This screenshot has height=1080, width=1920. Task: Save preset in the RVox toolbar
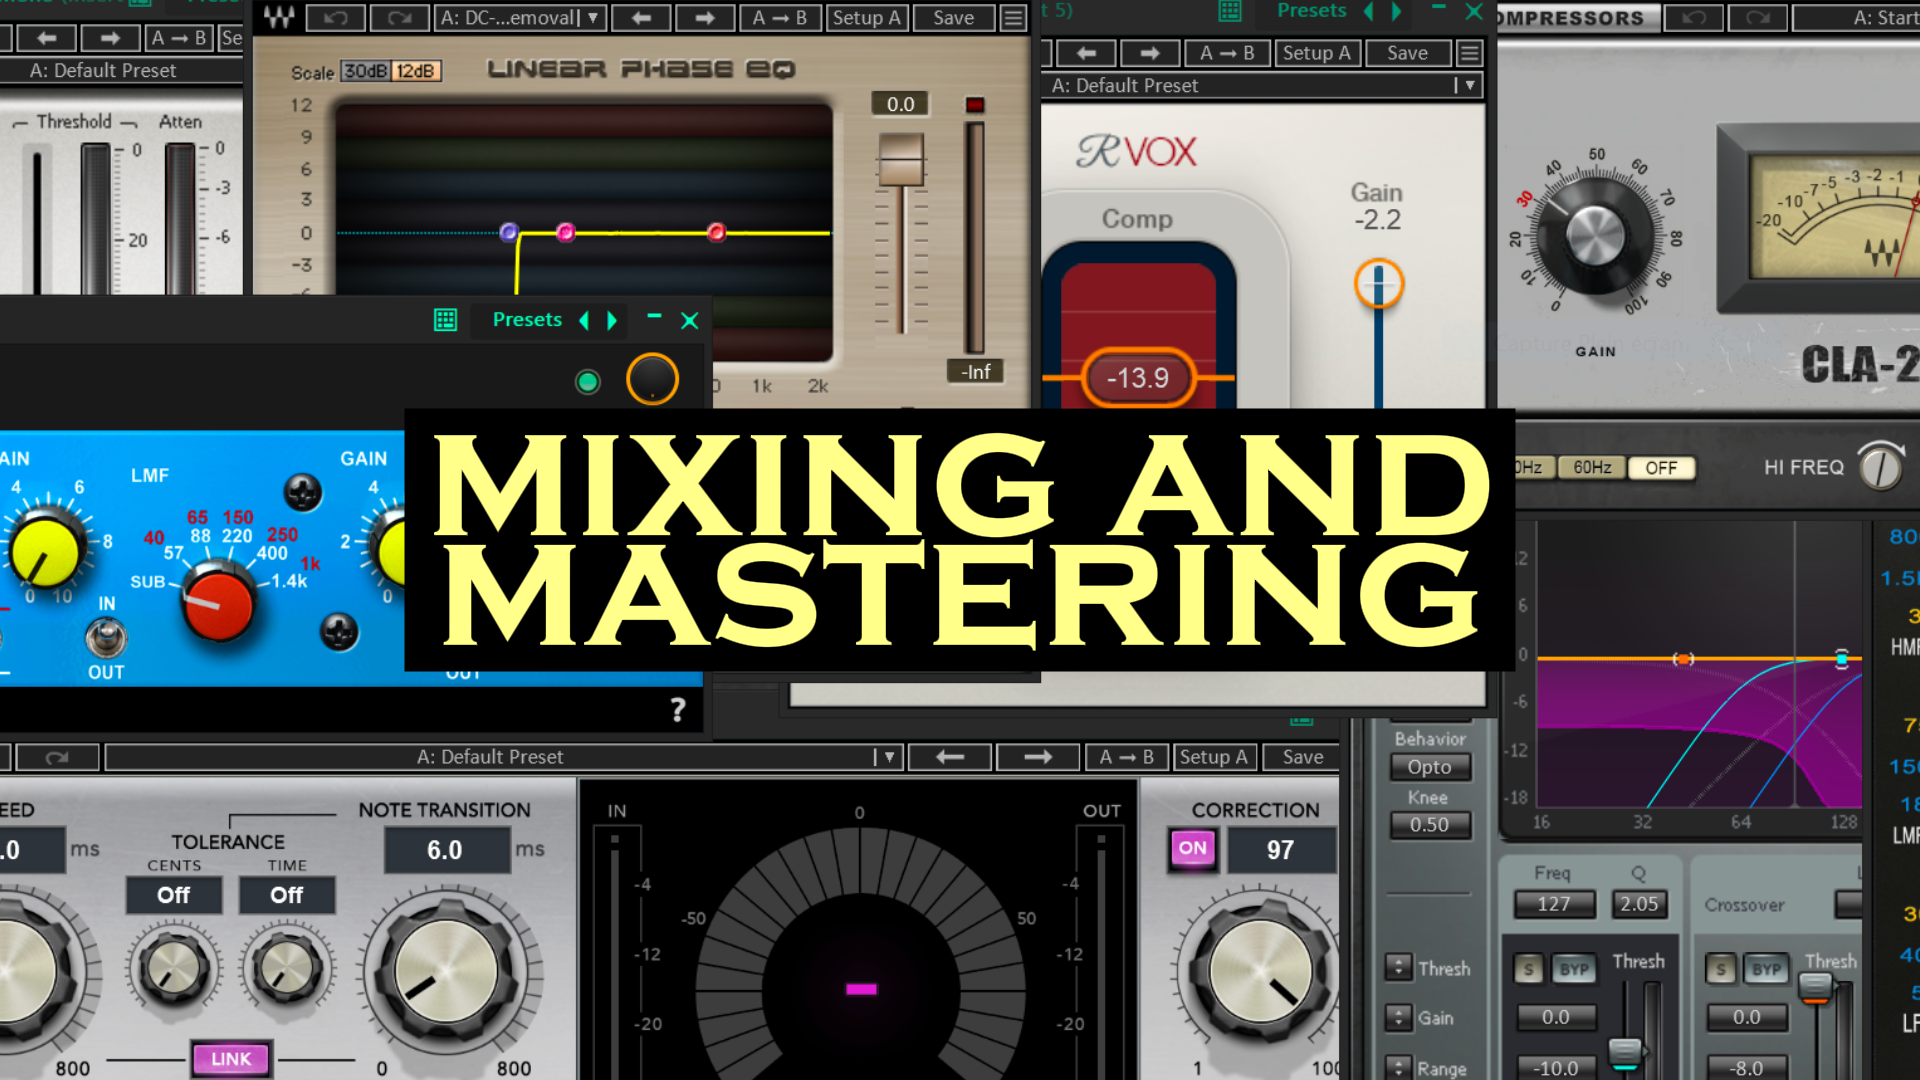click(1407, 53)
